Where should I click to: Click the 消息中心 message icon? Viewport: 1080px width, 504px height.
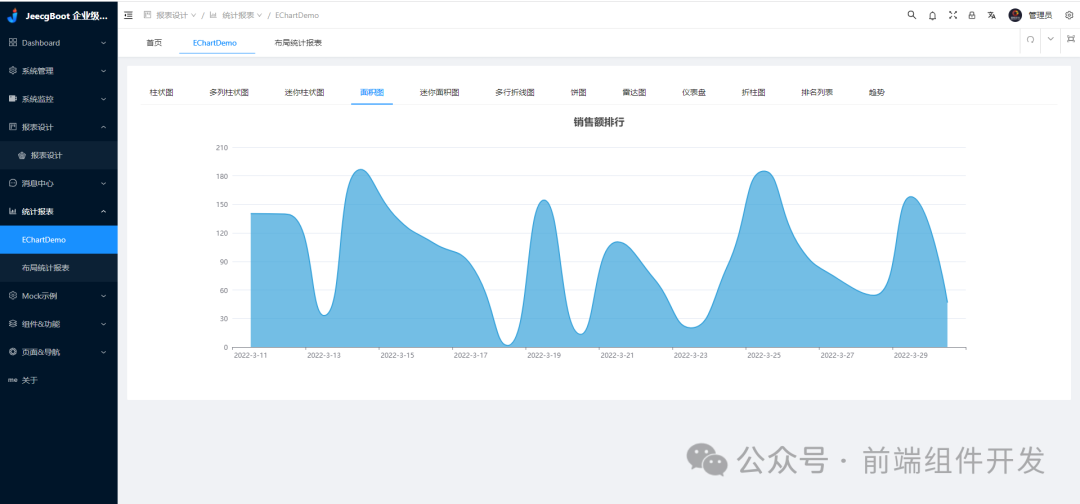[12, 183]
